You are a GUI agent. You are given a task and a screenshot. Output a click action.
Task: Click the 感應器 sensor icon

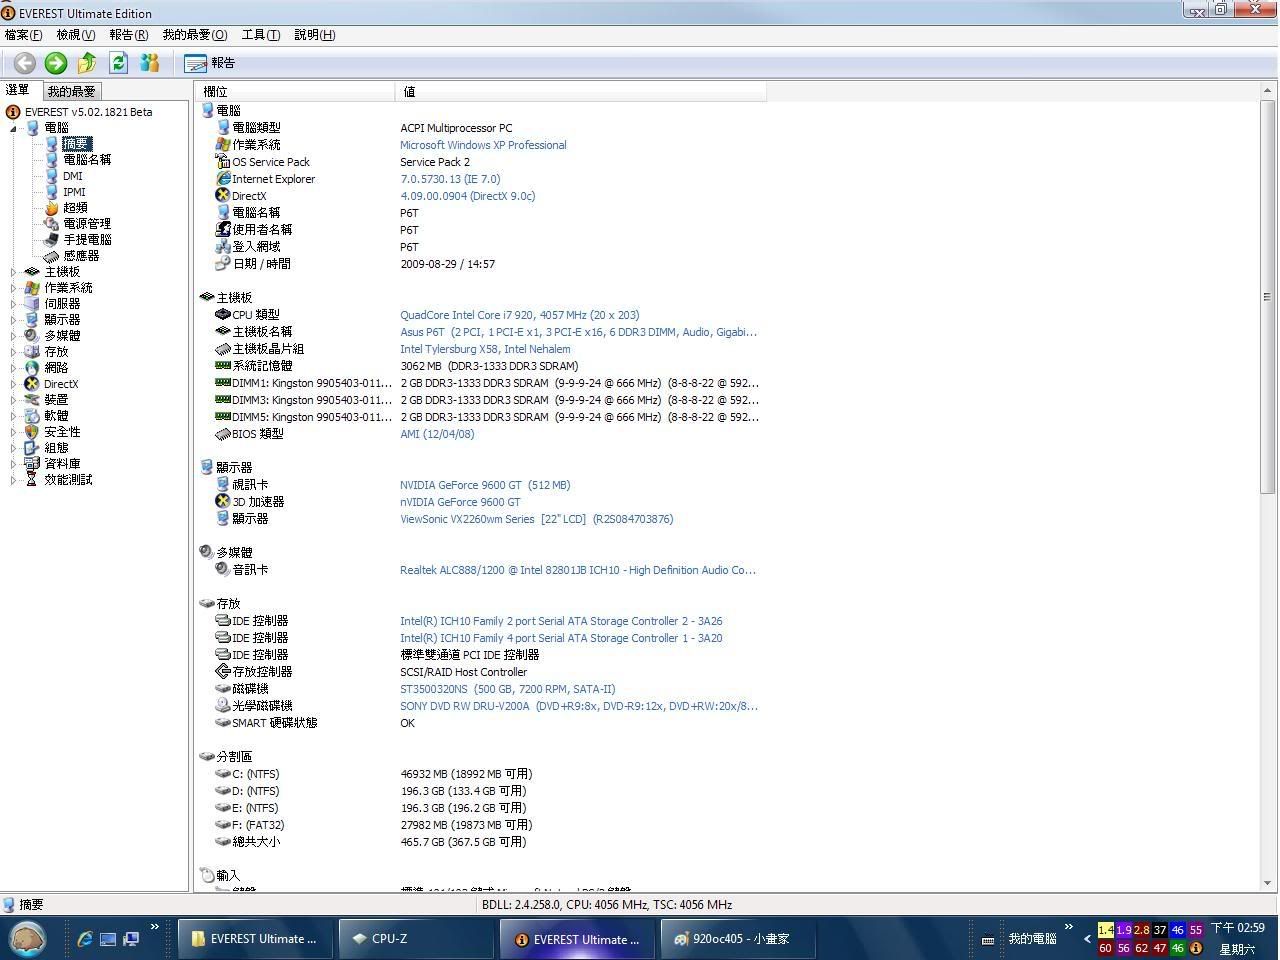click(x=52, y=256)
